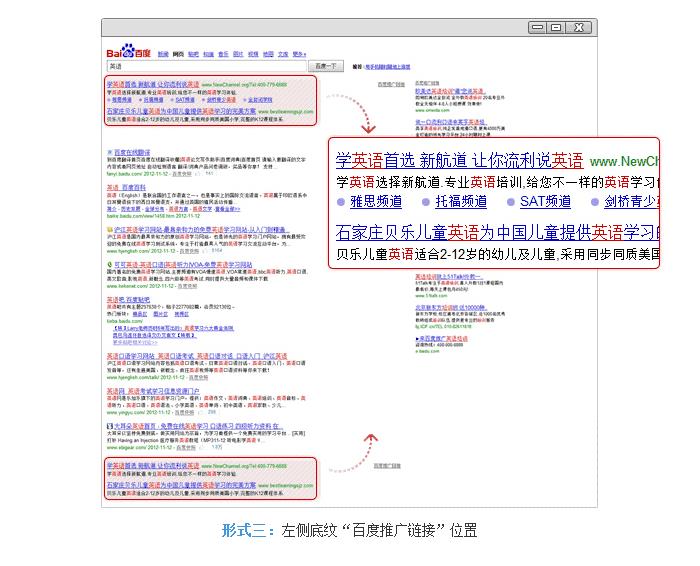This screenshot has height=566, width=700.
Task: Open the 地图 navigation link
Action: [268, 54]
